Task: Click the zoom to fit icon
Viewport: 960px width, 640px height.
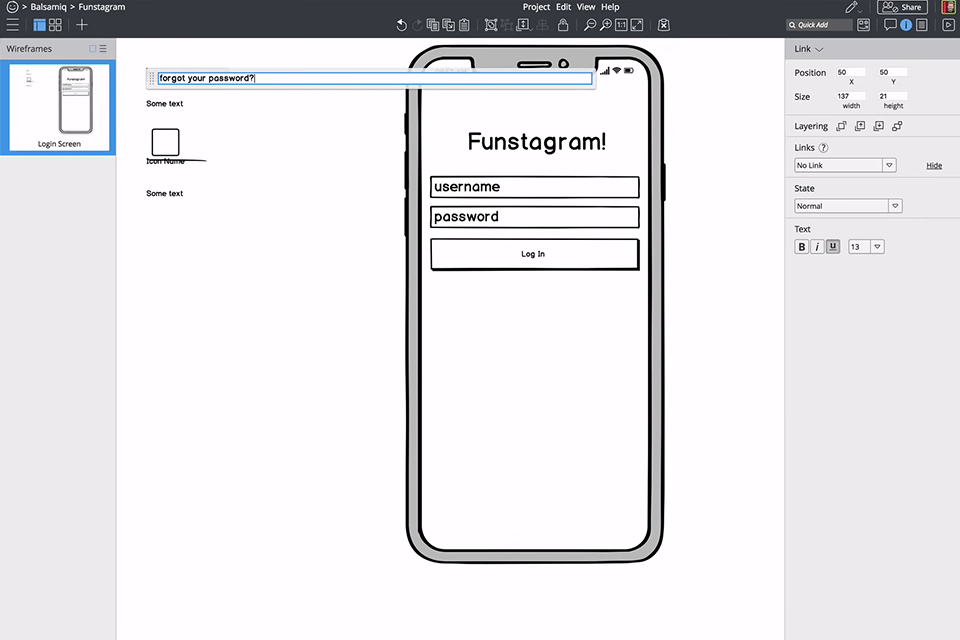Action: click(637, 25)
